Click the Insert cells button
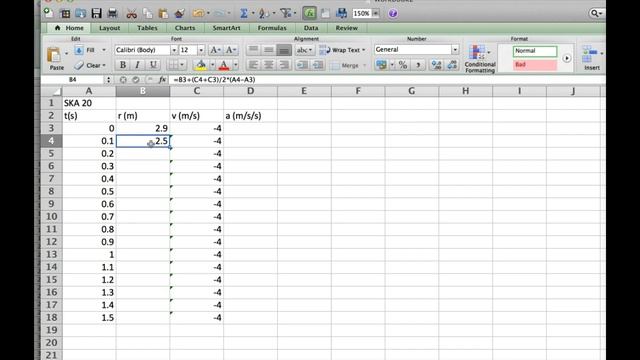640x360 pixels. pos(591,58)
